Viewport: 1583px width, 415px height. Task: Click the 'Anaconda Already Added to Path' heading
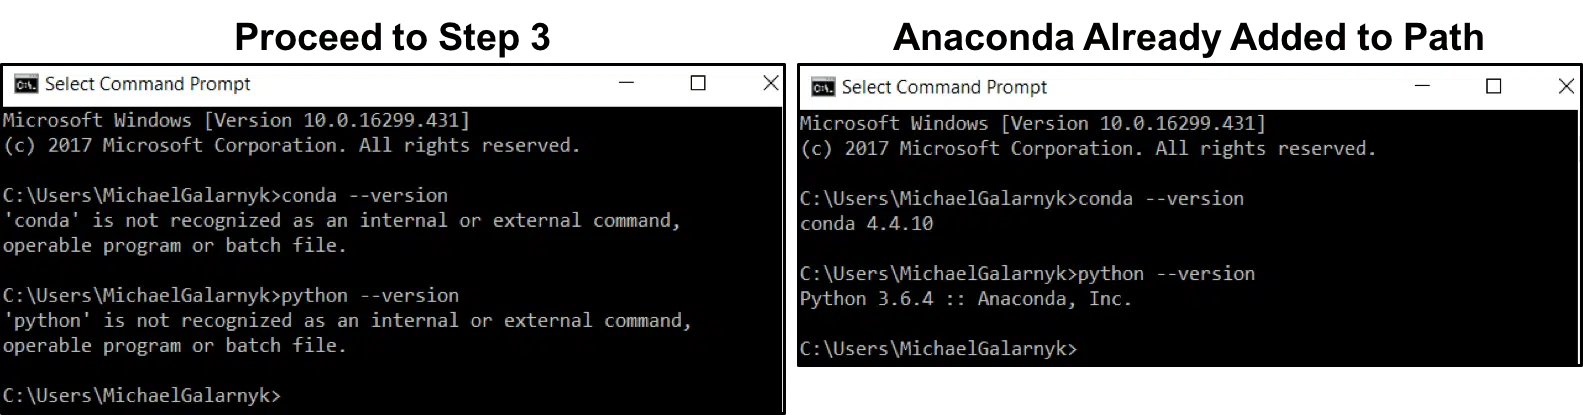tap(1188, 37)
